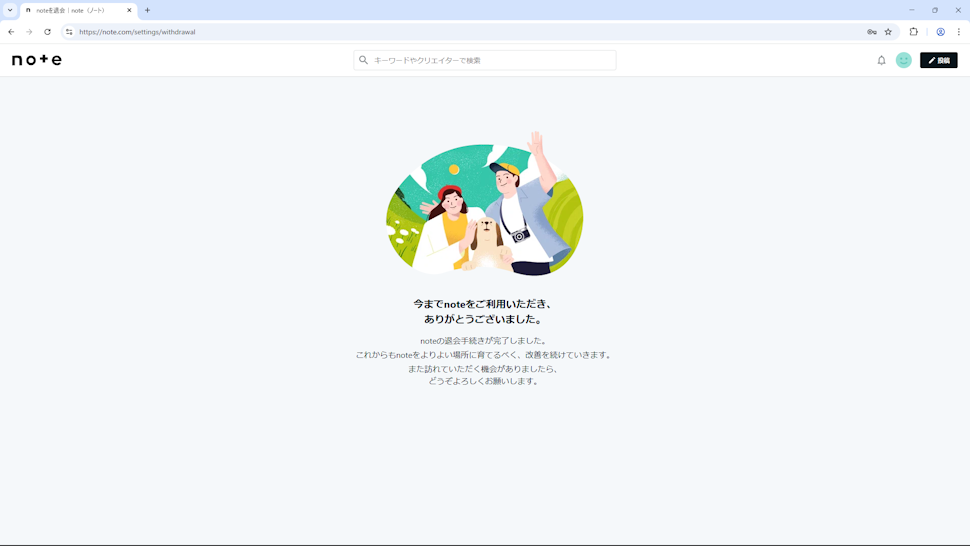Click the black 投稿 post button
970x546 pixels.
click(938, 60)
